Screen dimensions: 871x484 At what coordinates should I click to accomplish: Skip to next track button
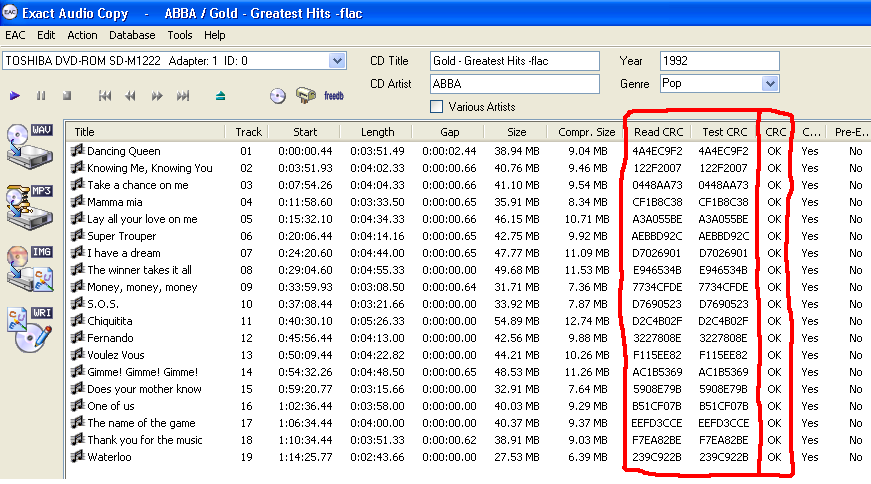click(183, 96)
